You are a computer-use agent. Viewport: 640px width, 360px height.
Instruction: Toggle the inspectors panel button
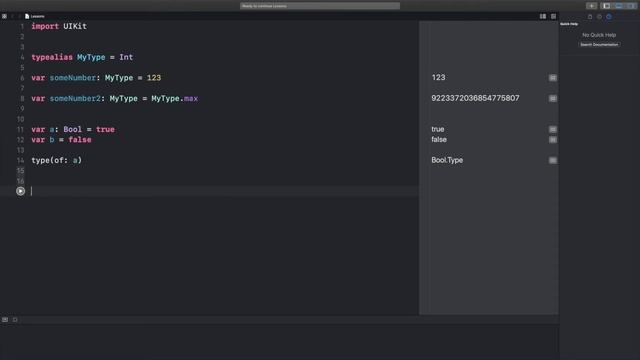(631, 6)
